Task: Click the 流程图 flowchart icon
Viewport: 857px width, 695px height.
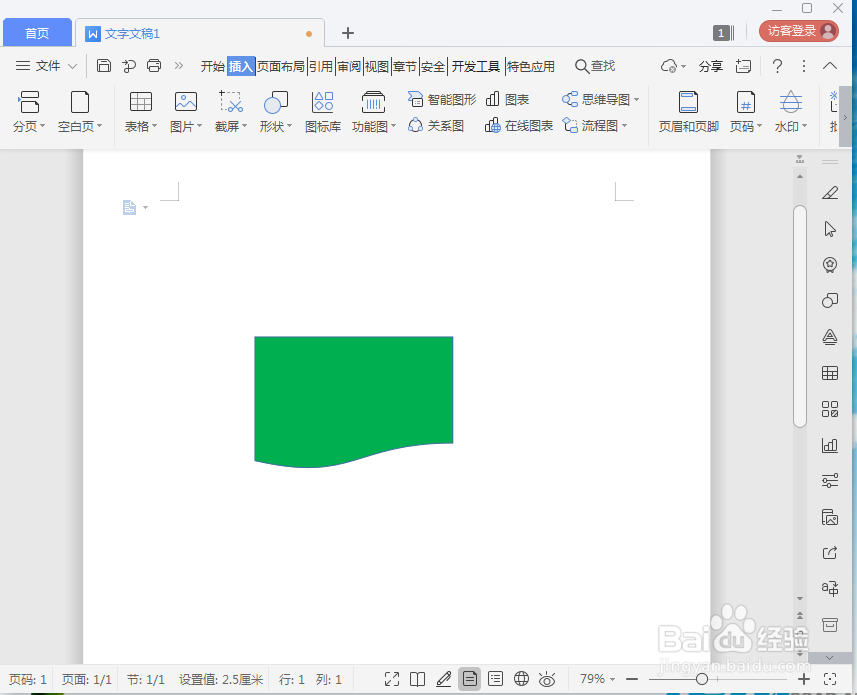Action: (x=571, y=126)
